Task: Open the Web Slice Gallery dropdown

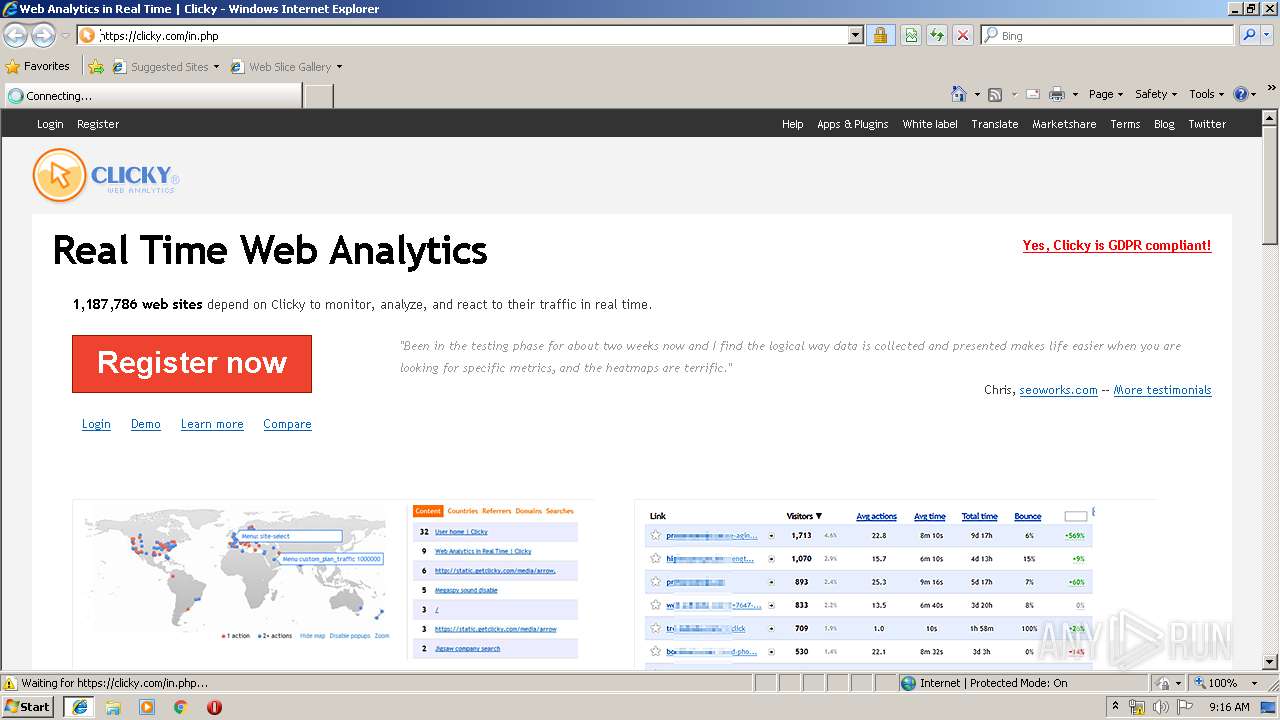Action: [339, 67]
